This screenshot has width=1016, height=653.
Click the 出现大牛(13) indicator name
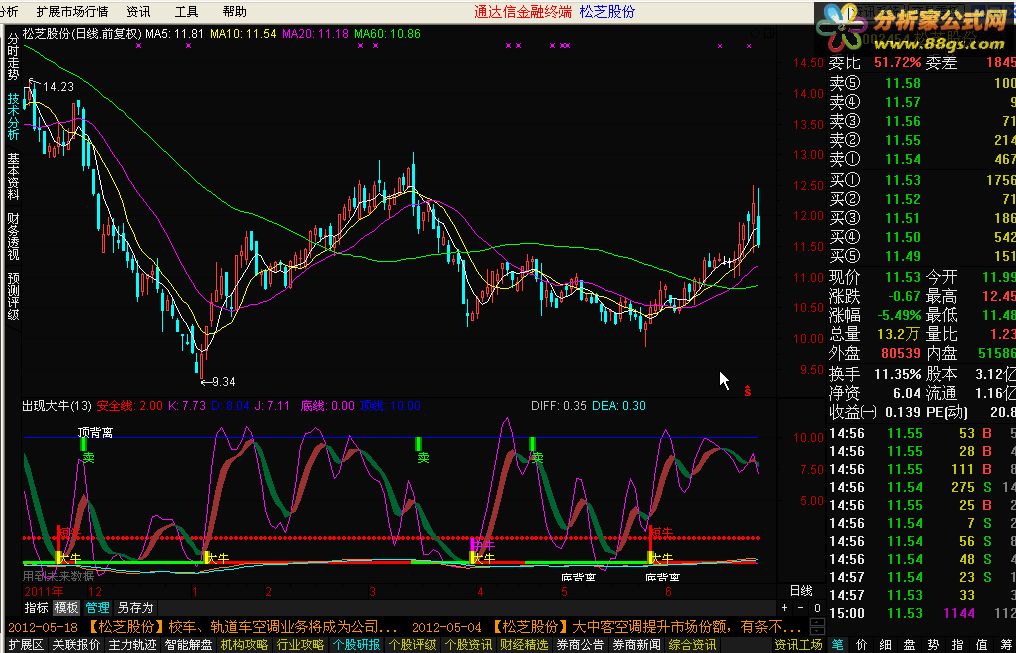pos(57,406)
